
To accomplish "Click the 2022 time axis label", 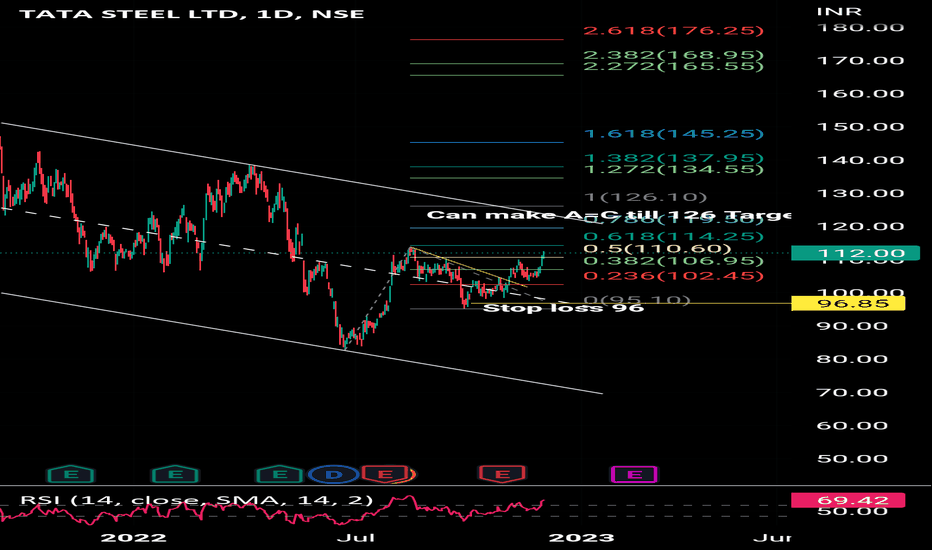I will [134, 538].
